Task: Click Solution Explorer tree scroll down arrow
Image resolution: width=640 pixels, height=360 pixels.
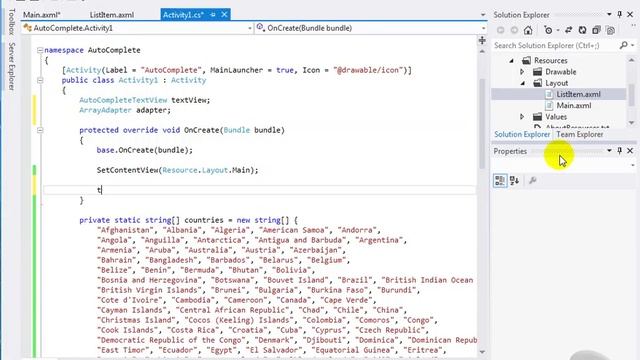Action: click(x=631, y=122)
